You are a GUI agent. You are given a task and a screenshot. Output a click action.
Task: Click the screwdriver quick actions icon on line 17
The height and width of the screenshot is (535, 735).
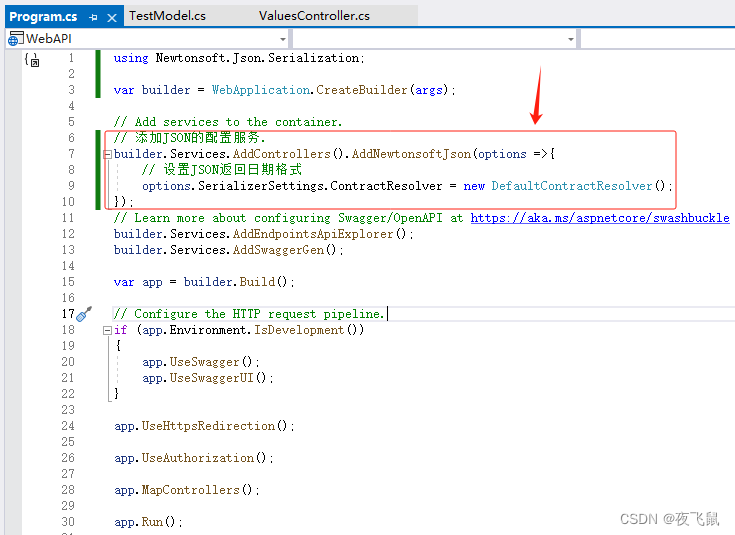(84, 314)
